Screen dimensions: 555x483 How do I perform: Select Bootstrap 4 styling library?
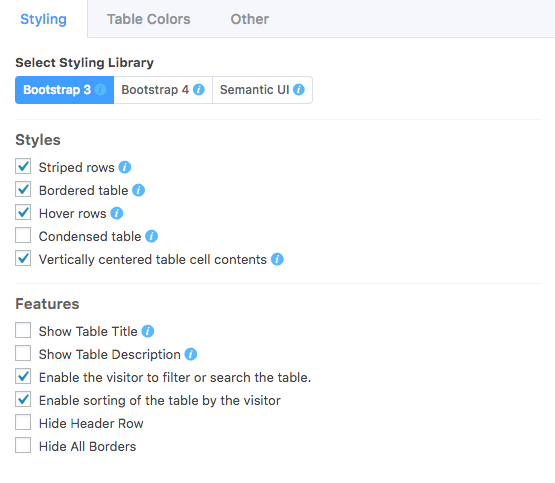[x=163, y=90]
